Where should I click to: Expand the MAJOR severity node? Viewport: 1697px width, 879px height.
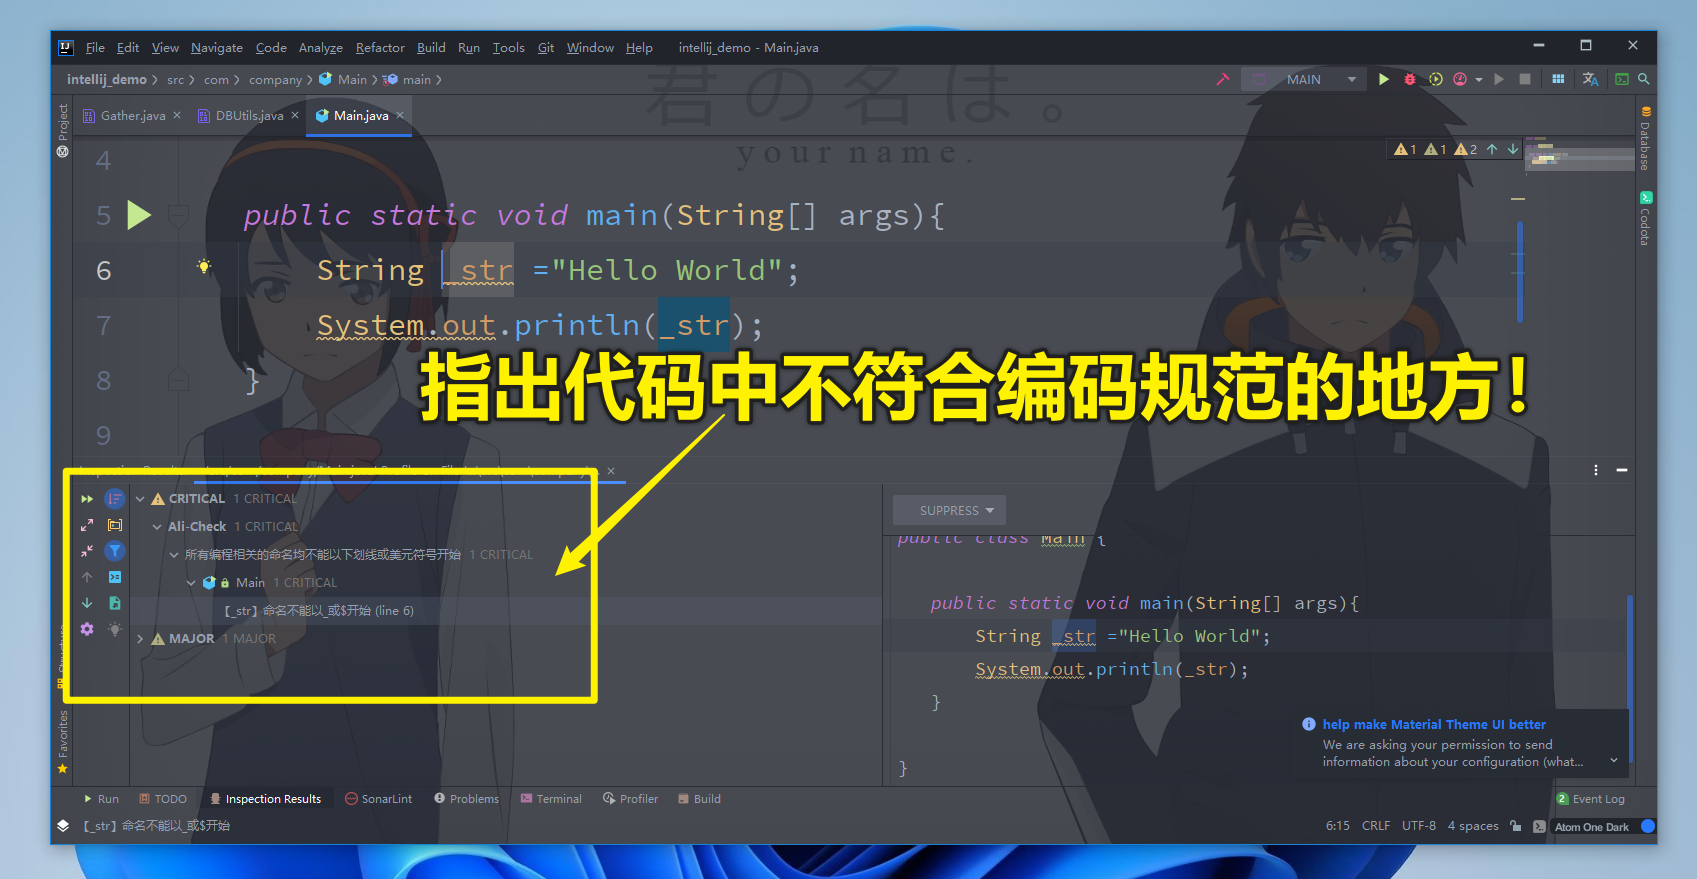pos(140,639)
